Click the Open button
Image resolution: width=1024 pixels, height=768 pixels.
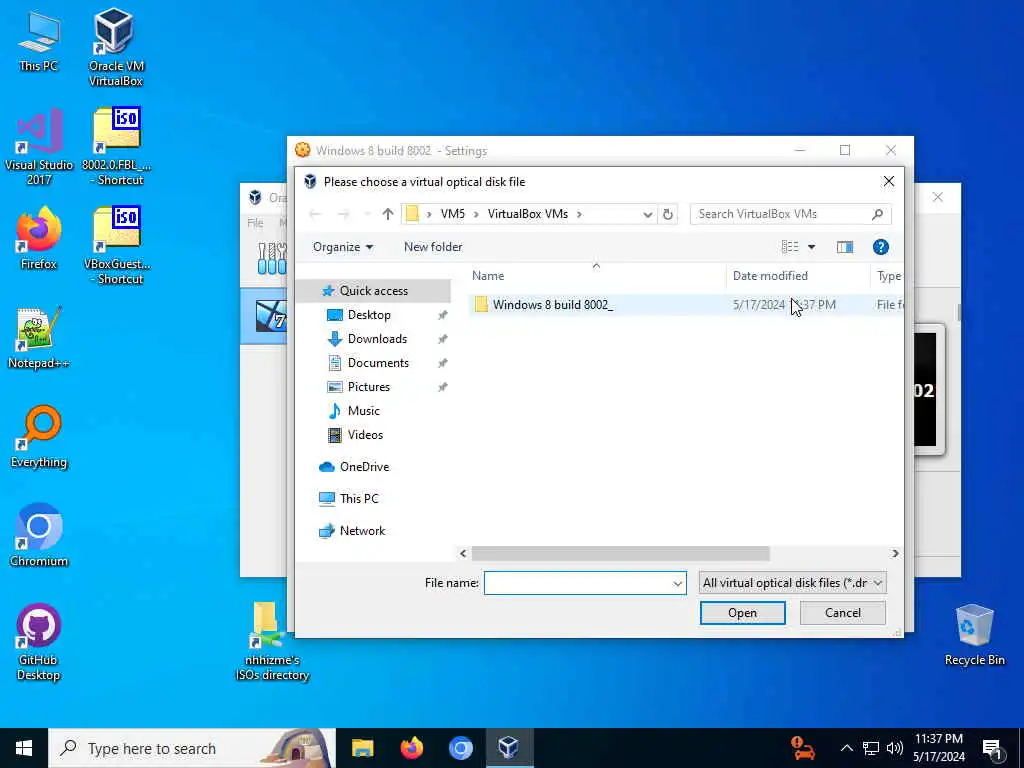[x=743, y=613]
